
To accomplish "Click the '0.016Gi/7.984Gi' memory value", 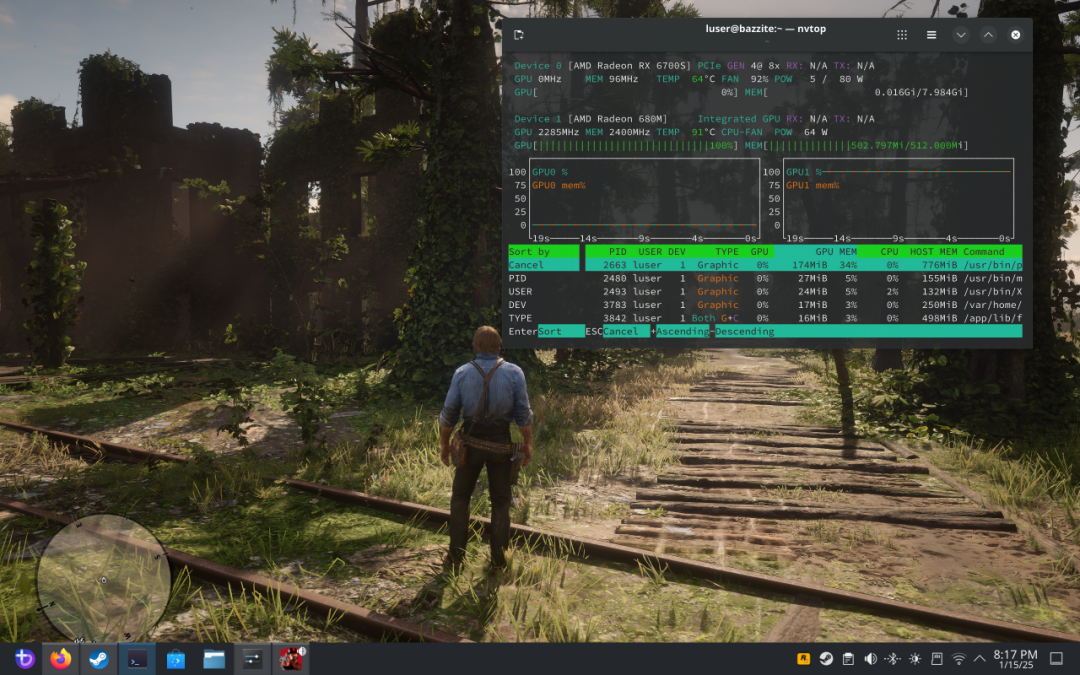I will (918, 92).
